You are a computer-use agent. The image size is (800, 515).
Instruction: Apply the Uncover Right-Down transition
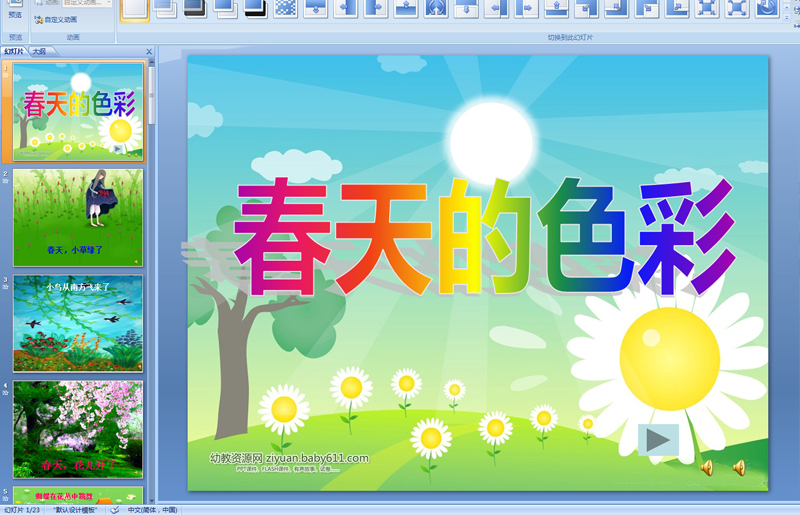click(647, 9)
